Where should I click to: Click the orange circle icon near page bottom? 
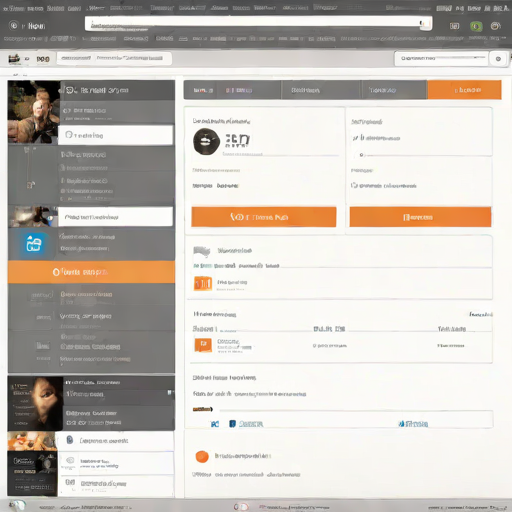202,456
